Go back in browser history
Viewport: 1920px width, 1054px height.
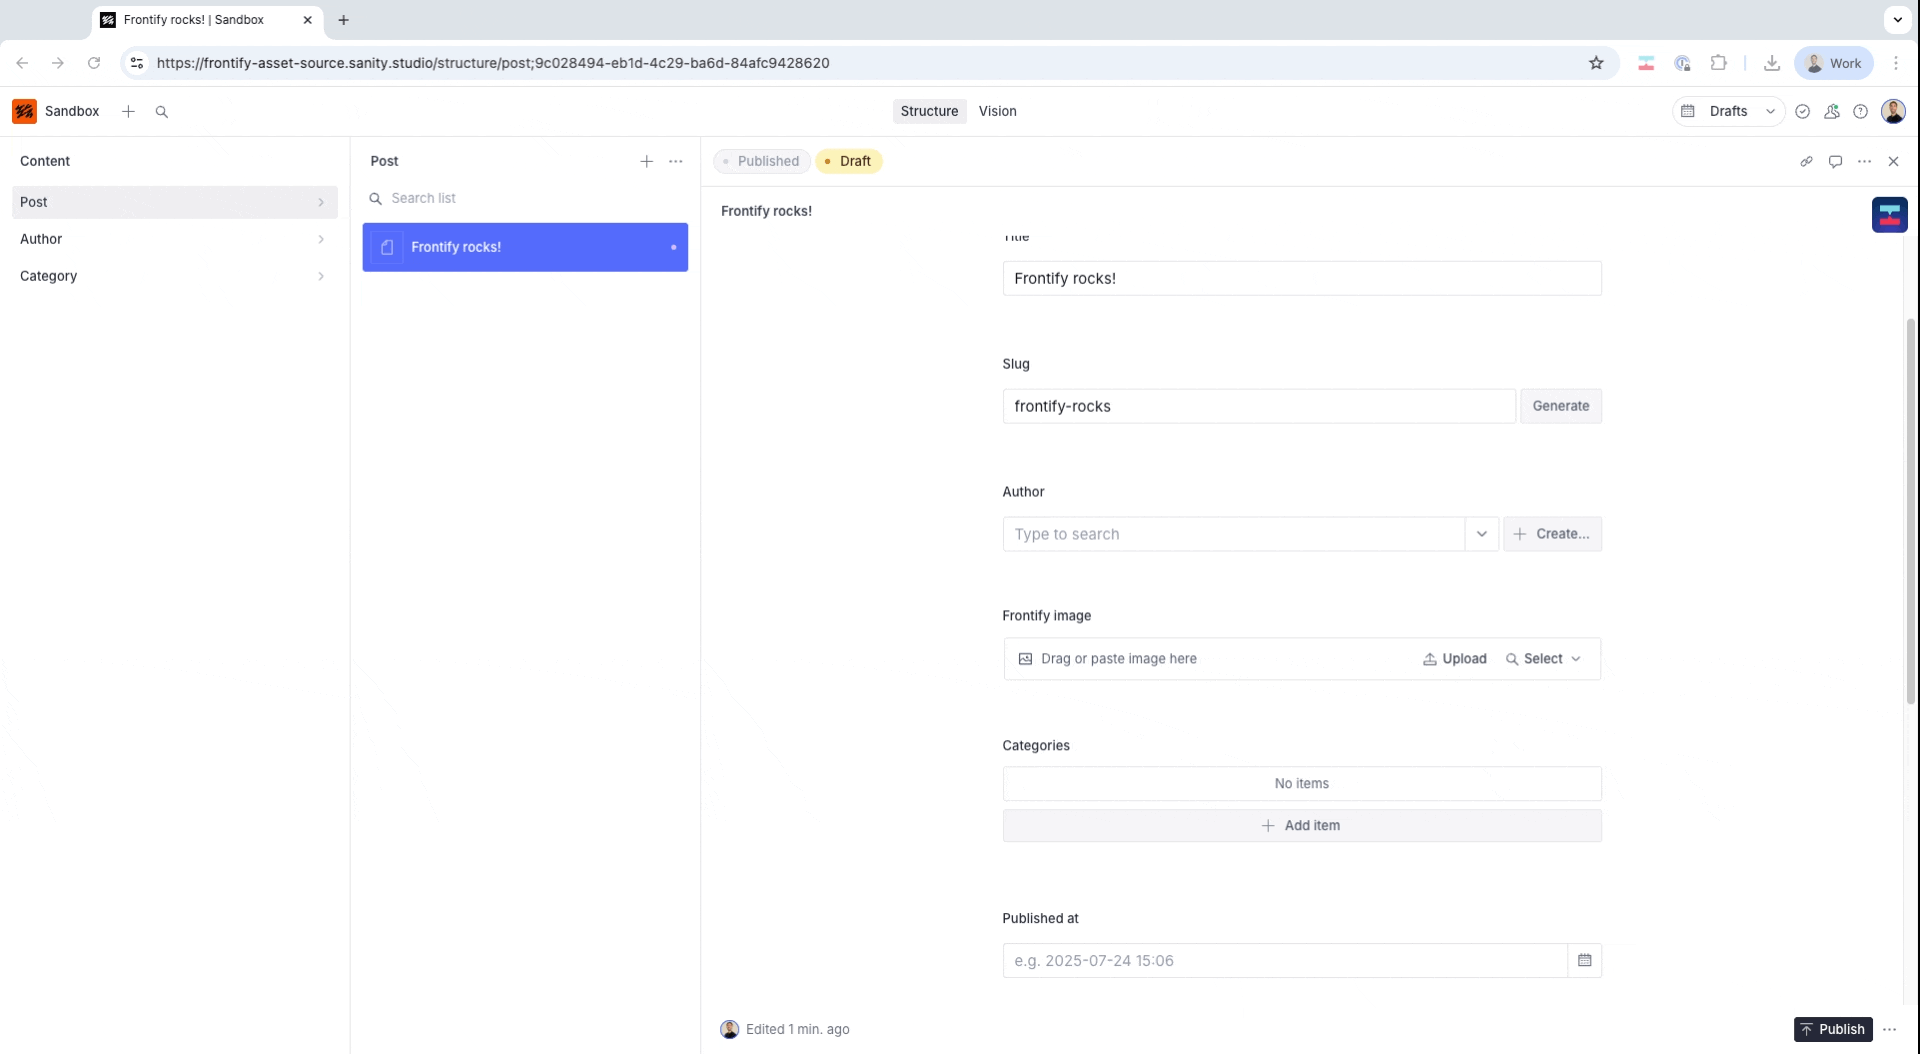point(22,63)
